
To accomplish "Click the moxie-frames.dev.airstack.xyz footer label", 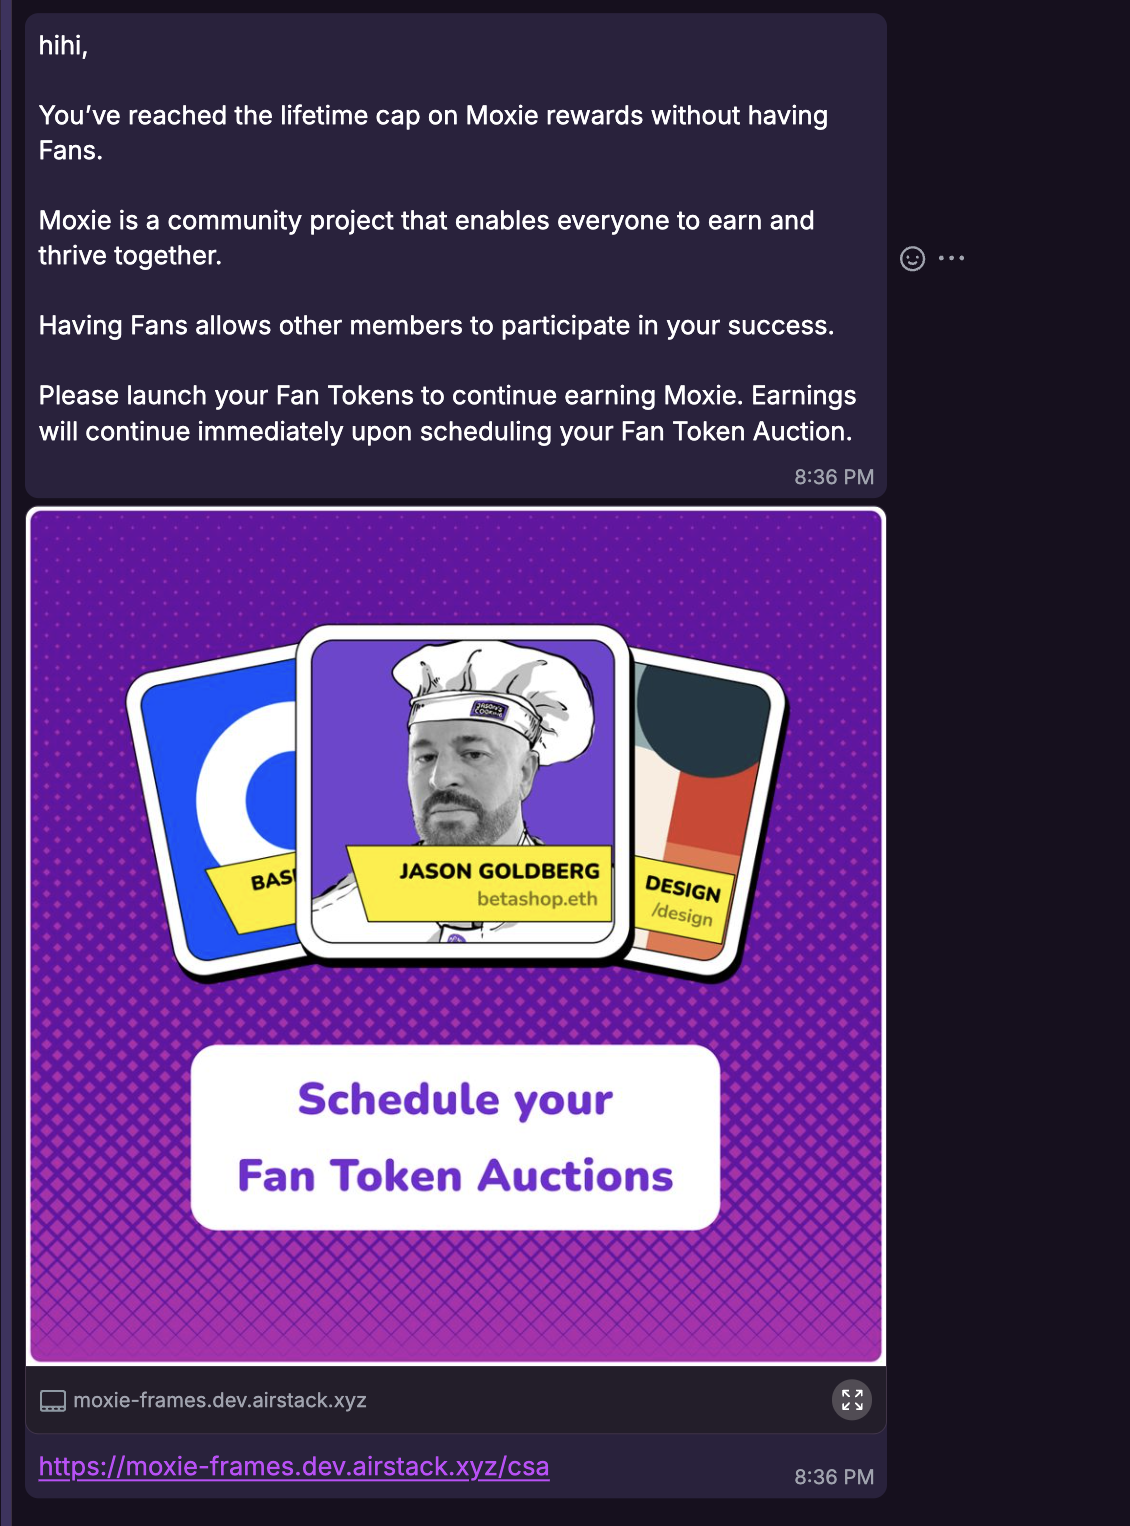I will pyautogui.click(x=220, y=1400).
